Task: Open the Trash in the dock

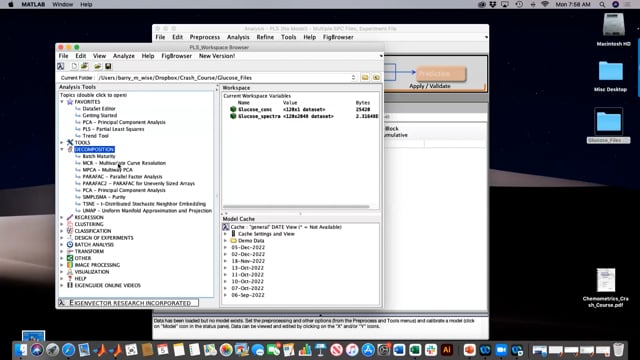Action: [619, 350]
